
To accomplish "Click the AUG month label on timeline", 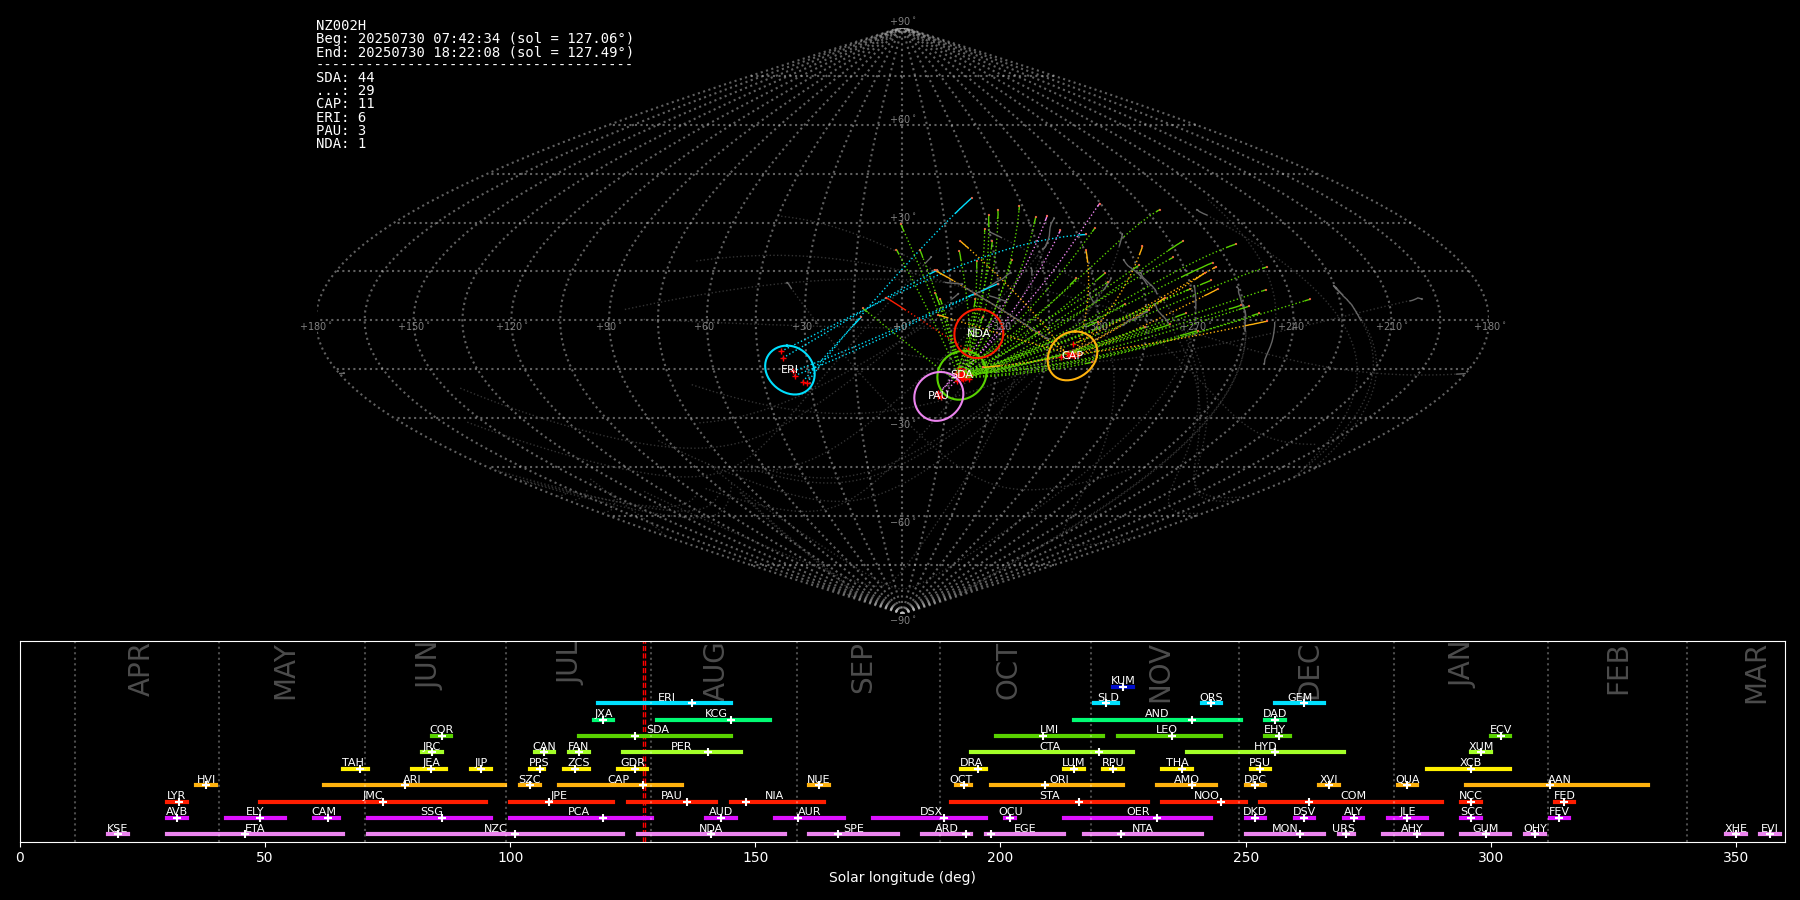I will coord(714,669).
